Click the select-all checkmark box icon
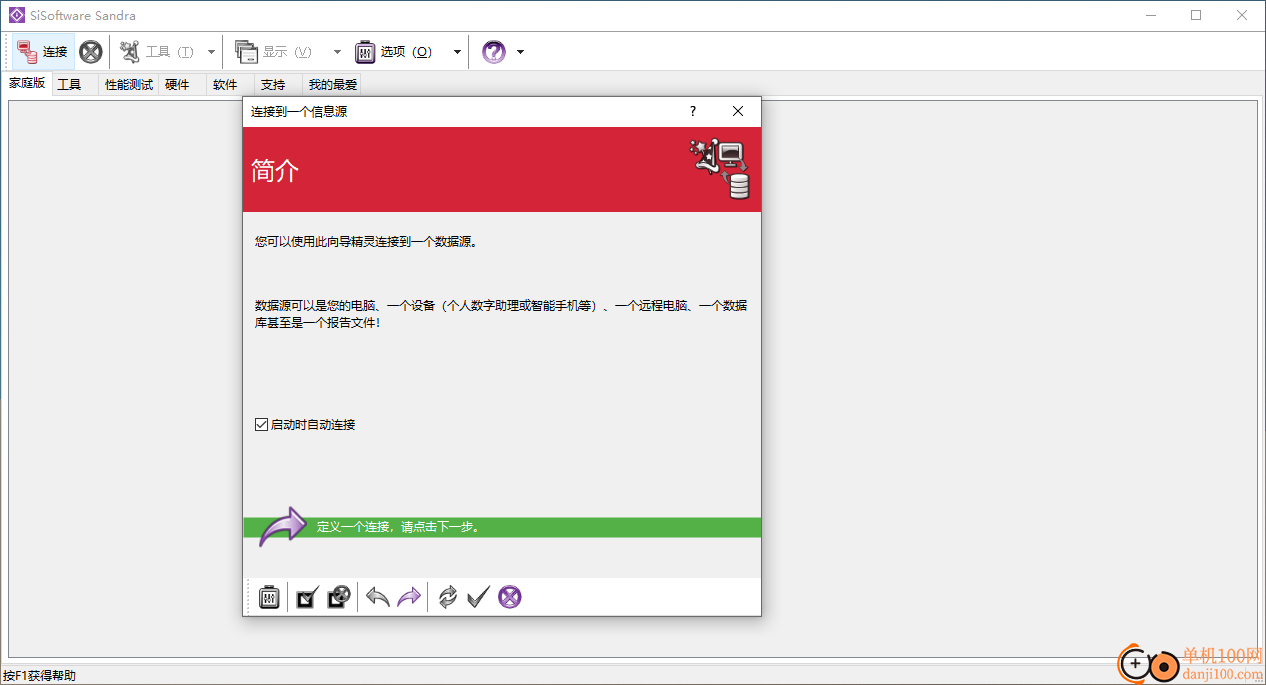Screen dimensions: 1266x685 coord(307,597)
